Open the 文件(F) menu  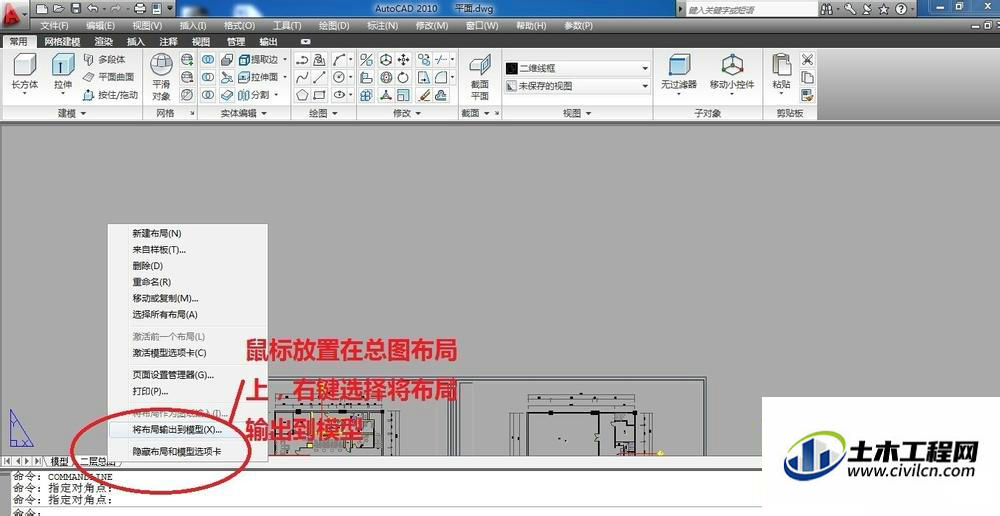(54, 26)
